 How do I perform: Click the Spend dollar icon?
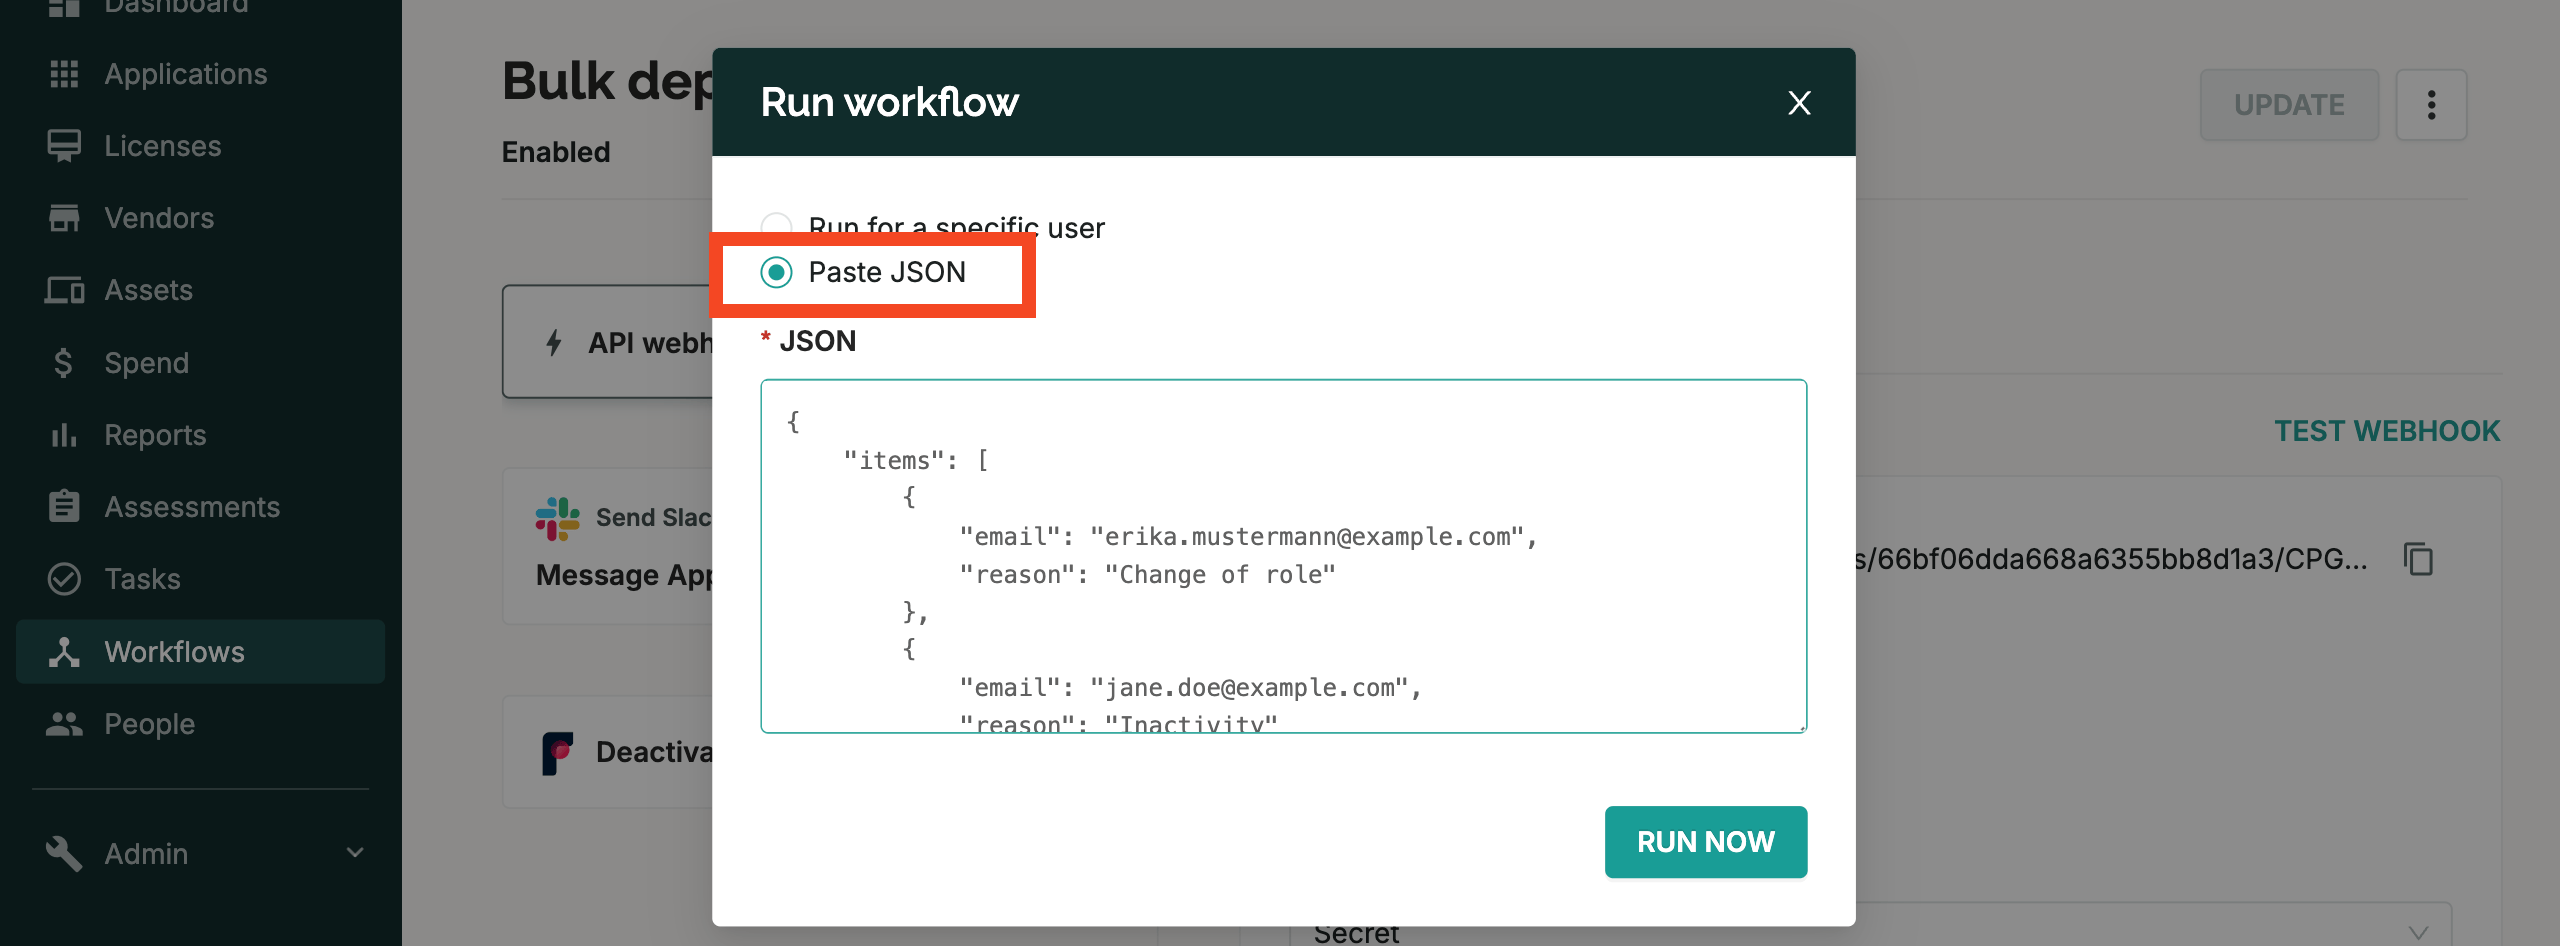pos(63,363)
